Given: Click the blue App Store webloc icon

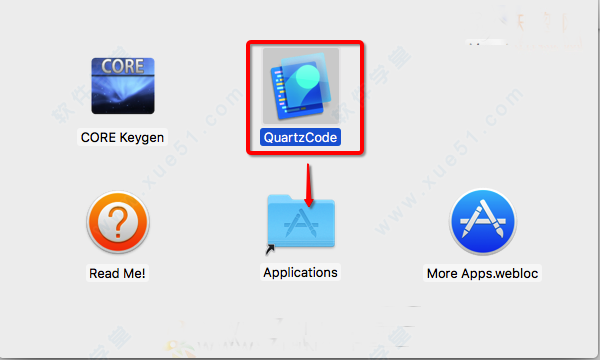Looking at the screenshot, I should pyautogui.click(x=483, y=222).
